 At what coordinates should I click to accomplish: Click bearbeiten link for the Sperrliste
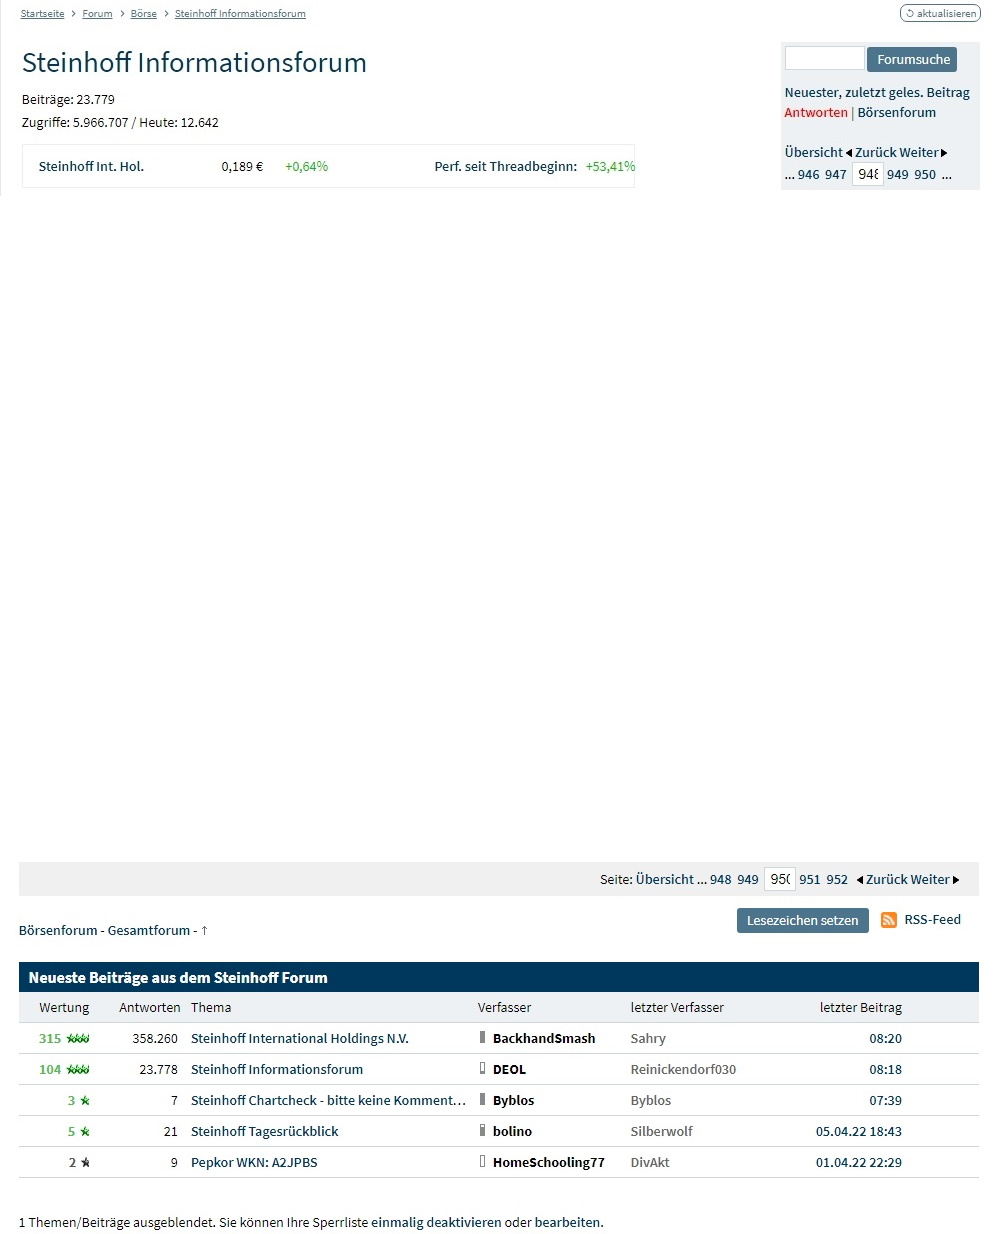[x=568, y=1223]
